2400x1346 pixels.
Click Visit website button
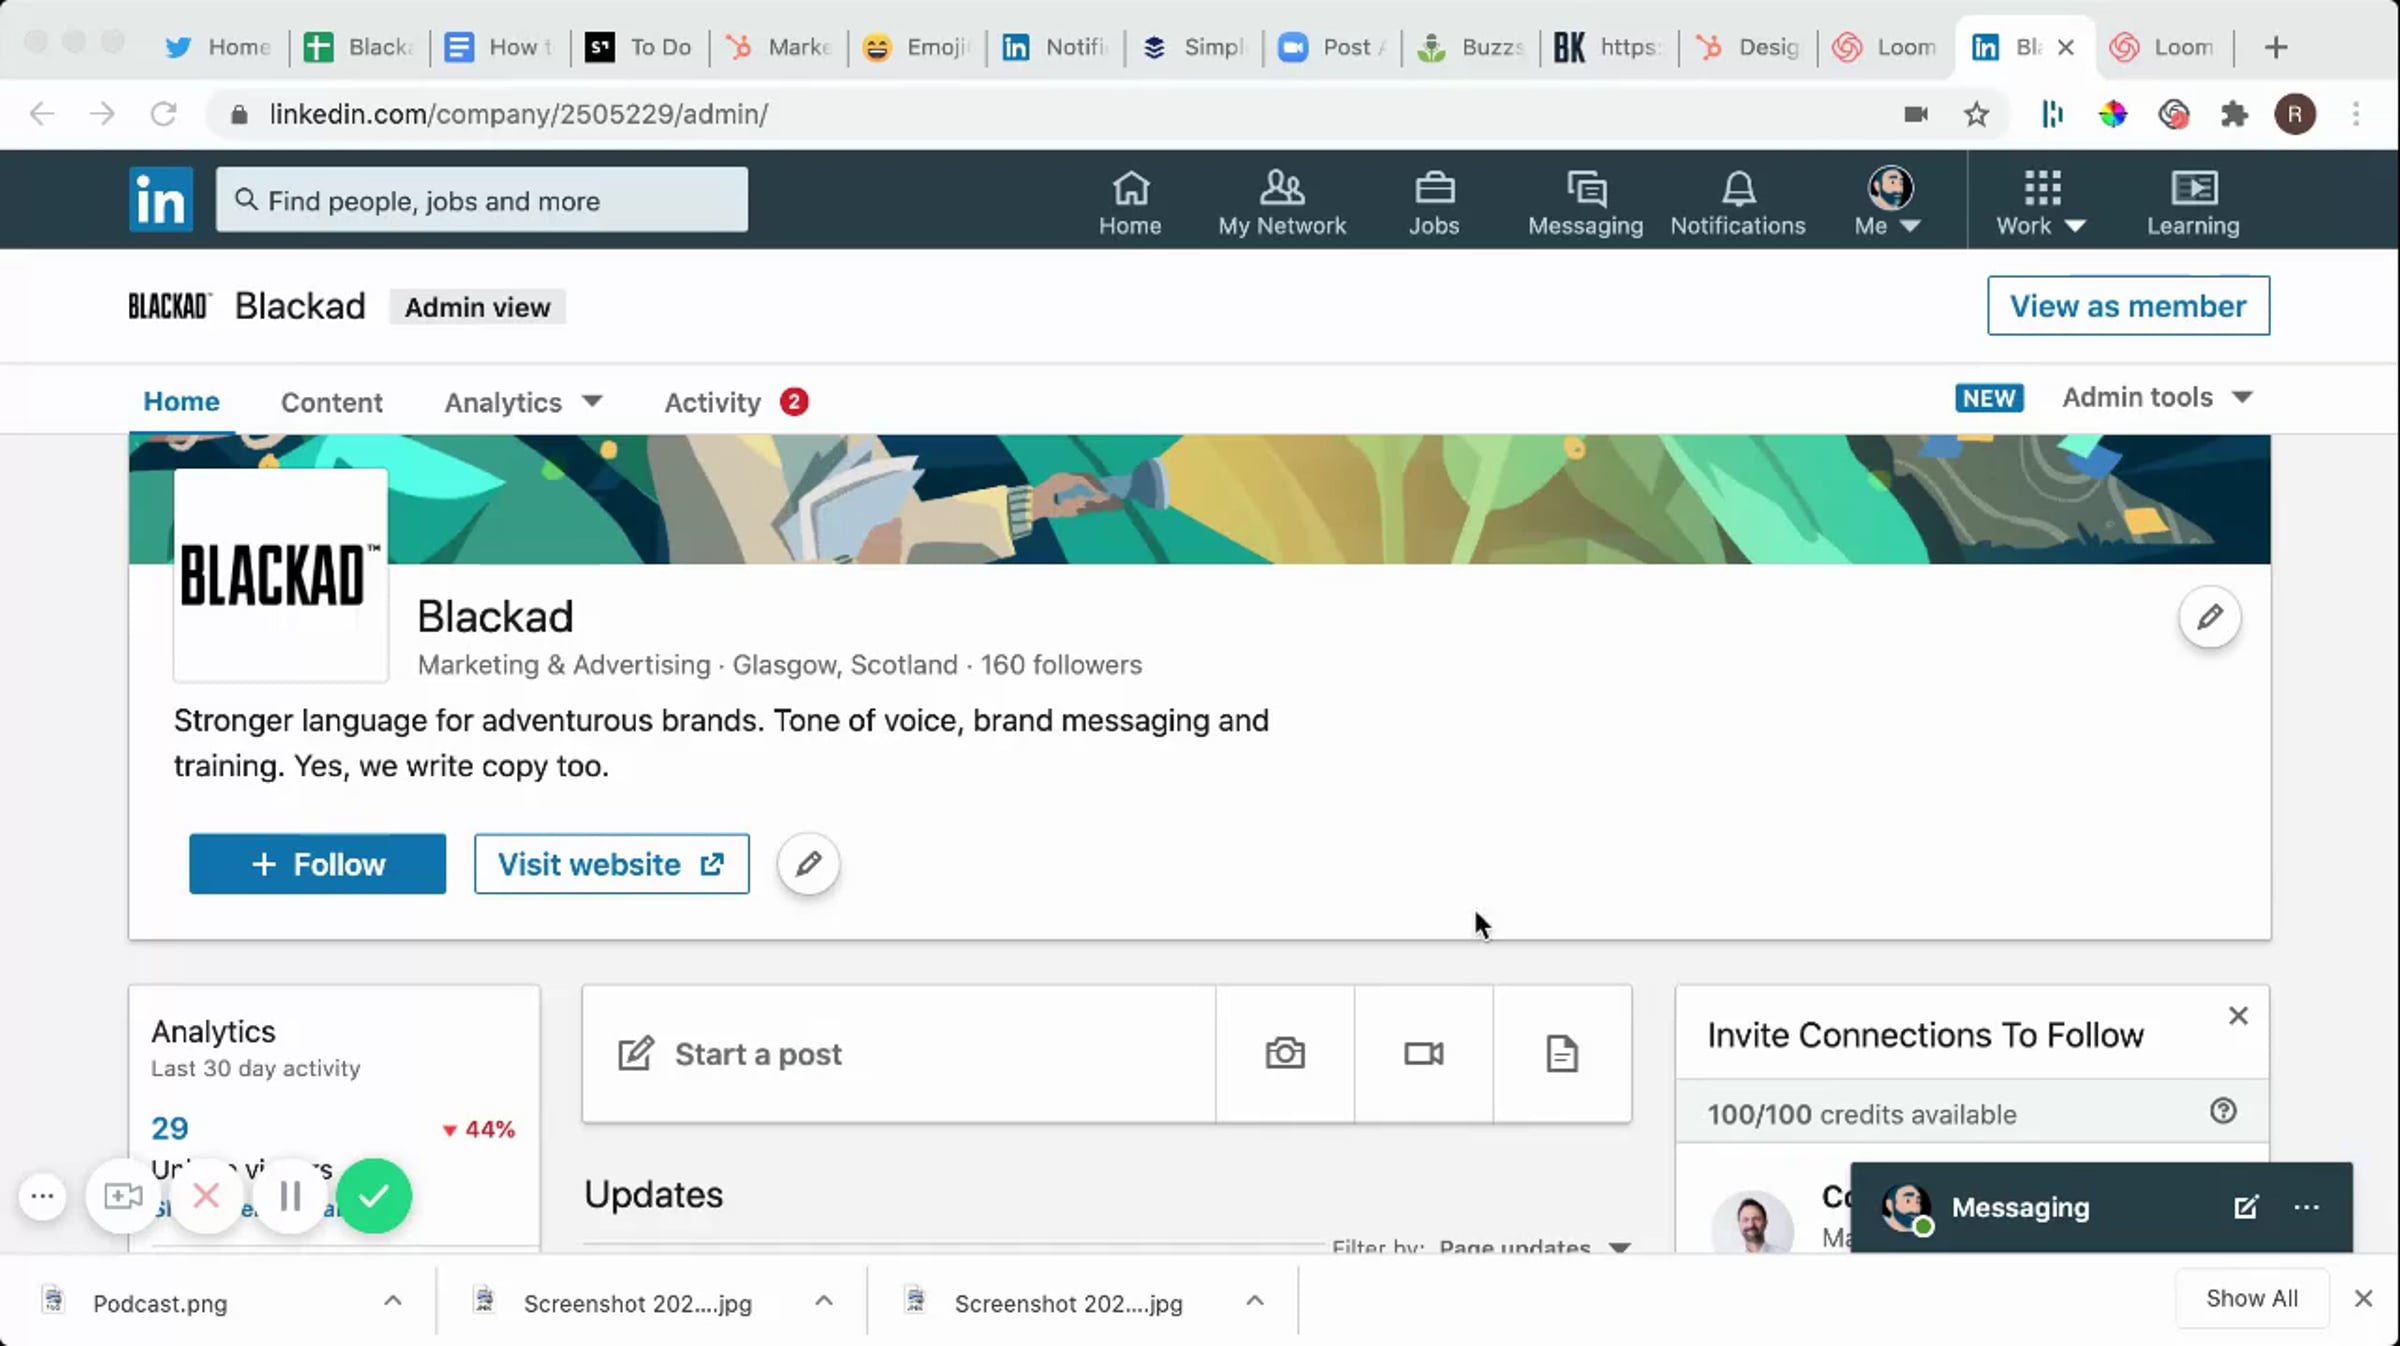click(611, 863)
